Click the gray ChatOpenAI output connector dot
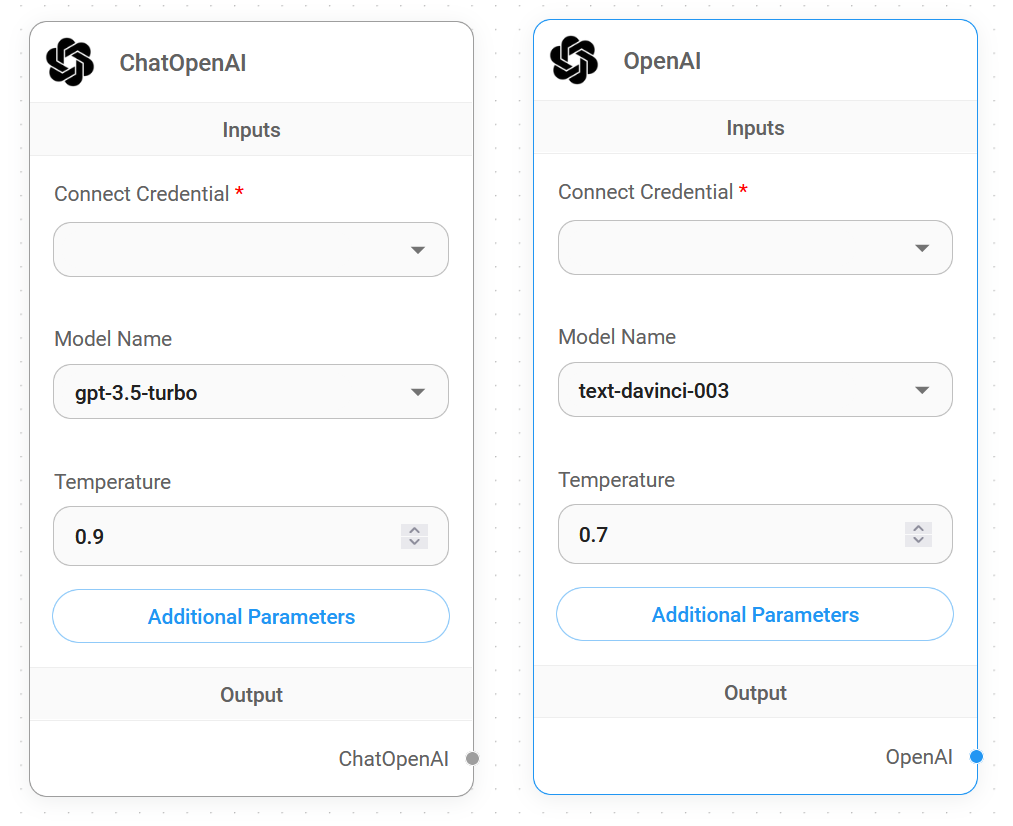 (473, 758)
